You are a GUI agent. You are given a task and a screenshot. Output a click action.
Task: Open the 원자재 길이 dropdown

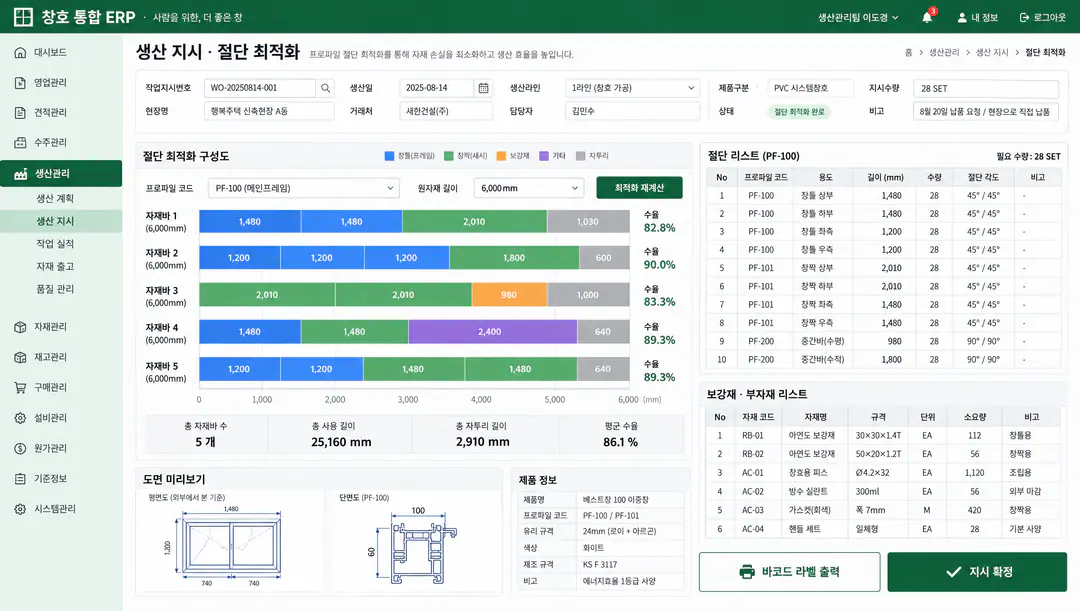click(529, 188)
